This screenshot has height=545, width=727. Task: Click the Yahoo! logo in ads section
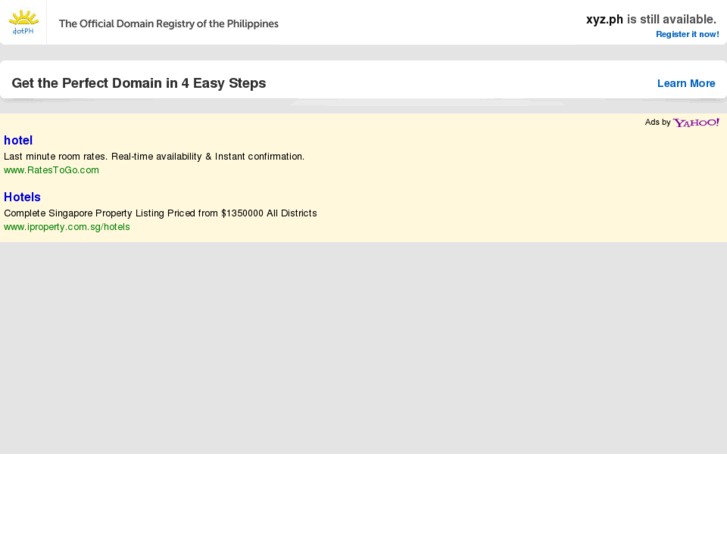point(696,122)
